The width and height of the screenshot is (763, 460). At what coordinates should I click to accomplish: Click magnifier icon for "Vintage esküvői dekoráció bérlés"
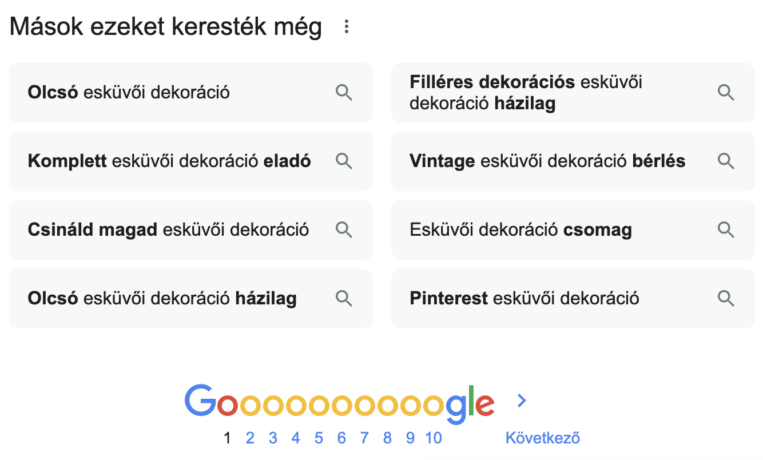(x=726, y=161)
